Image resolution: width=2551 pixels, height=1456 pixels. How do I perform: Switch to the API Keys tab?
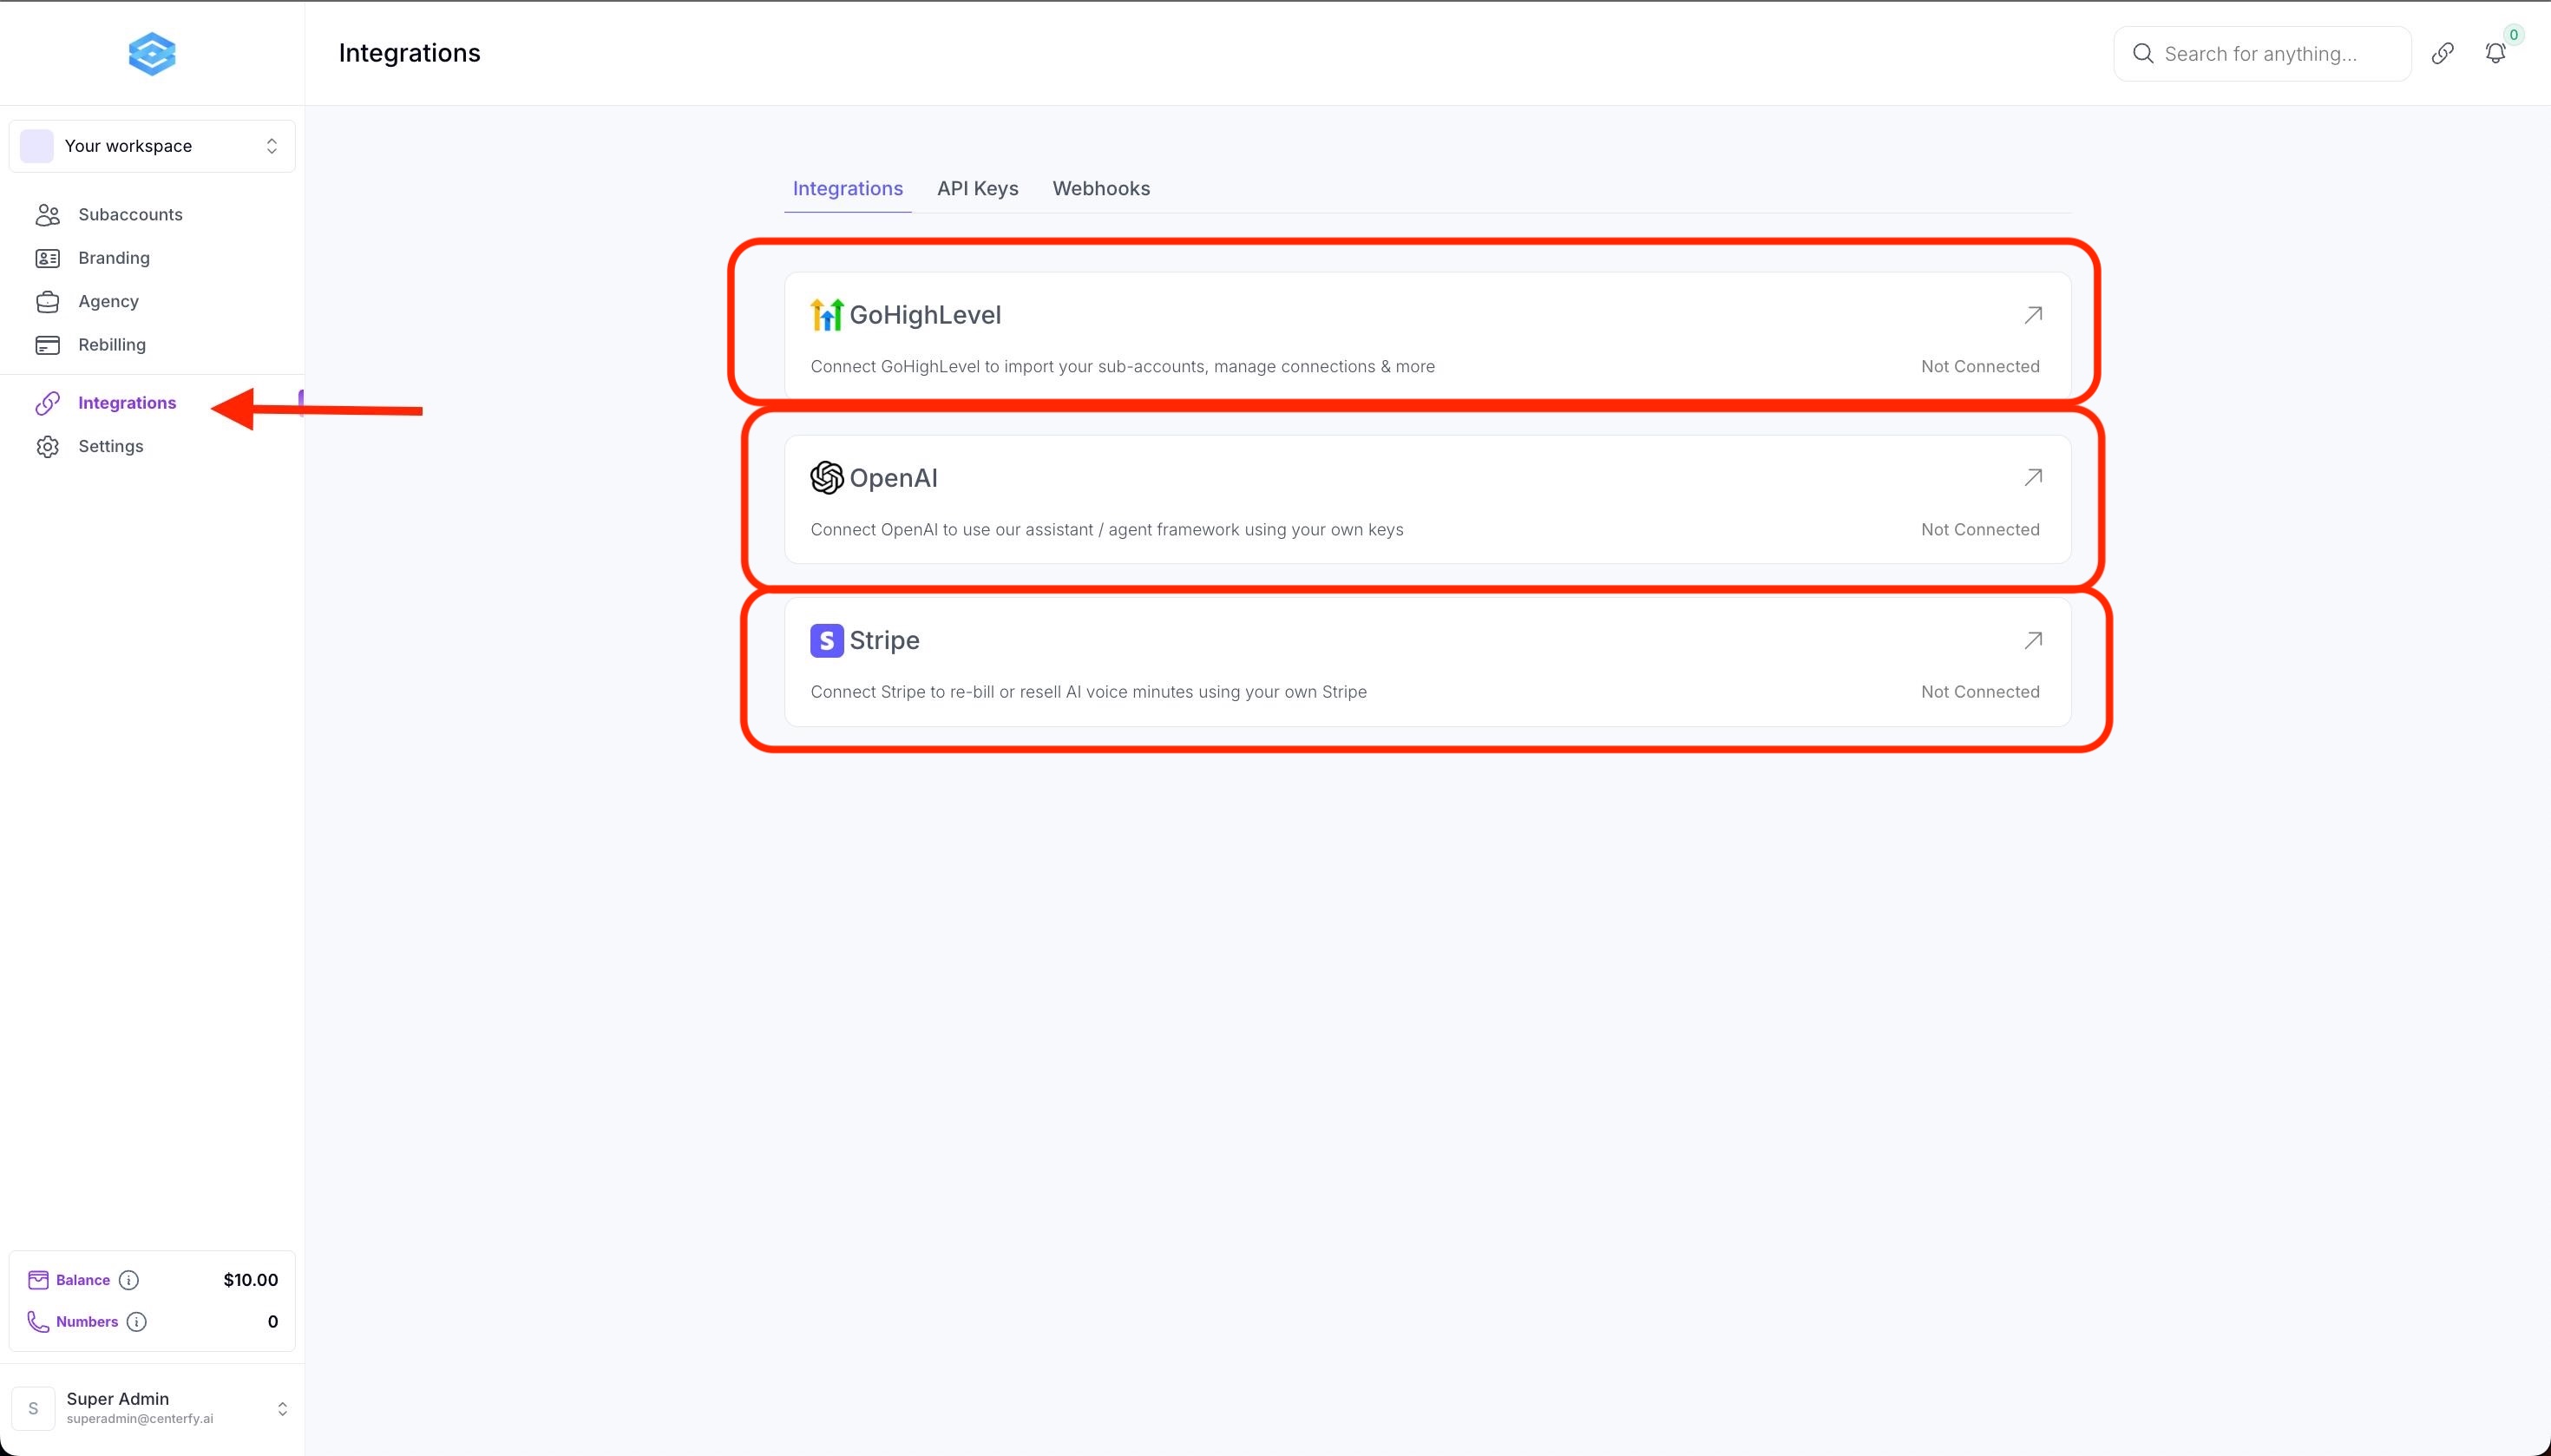tap(977, 189)
